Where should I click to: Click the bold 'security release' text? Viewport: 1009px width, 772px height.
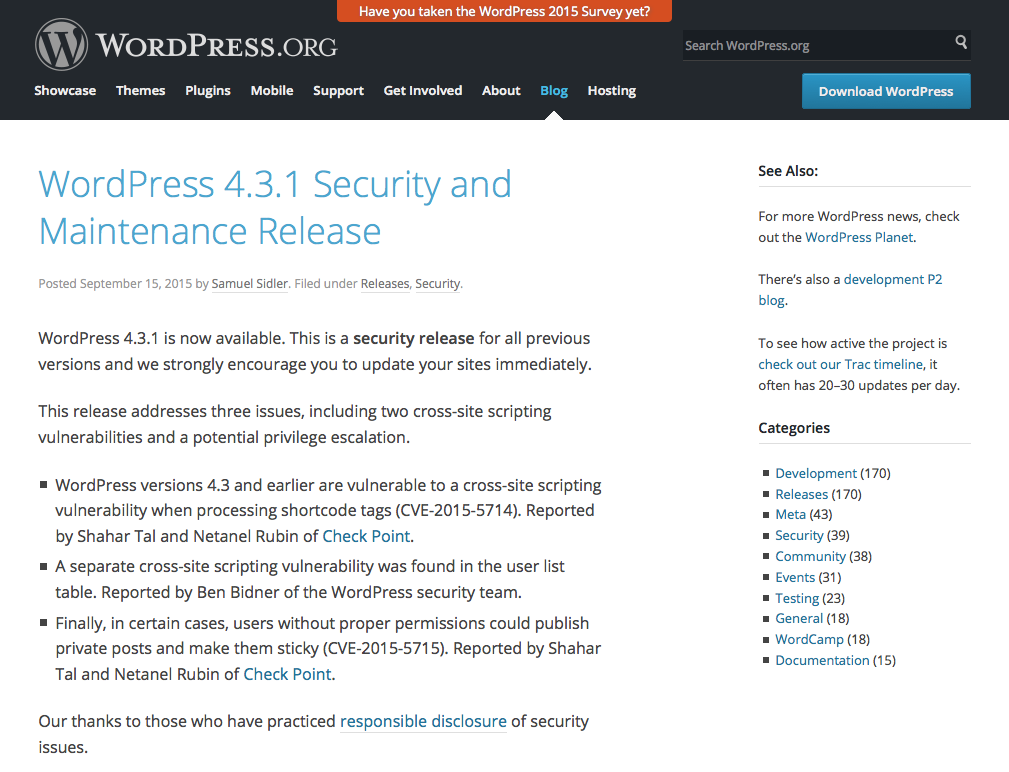tap(414, 338)
